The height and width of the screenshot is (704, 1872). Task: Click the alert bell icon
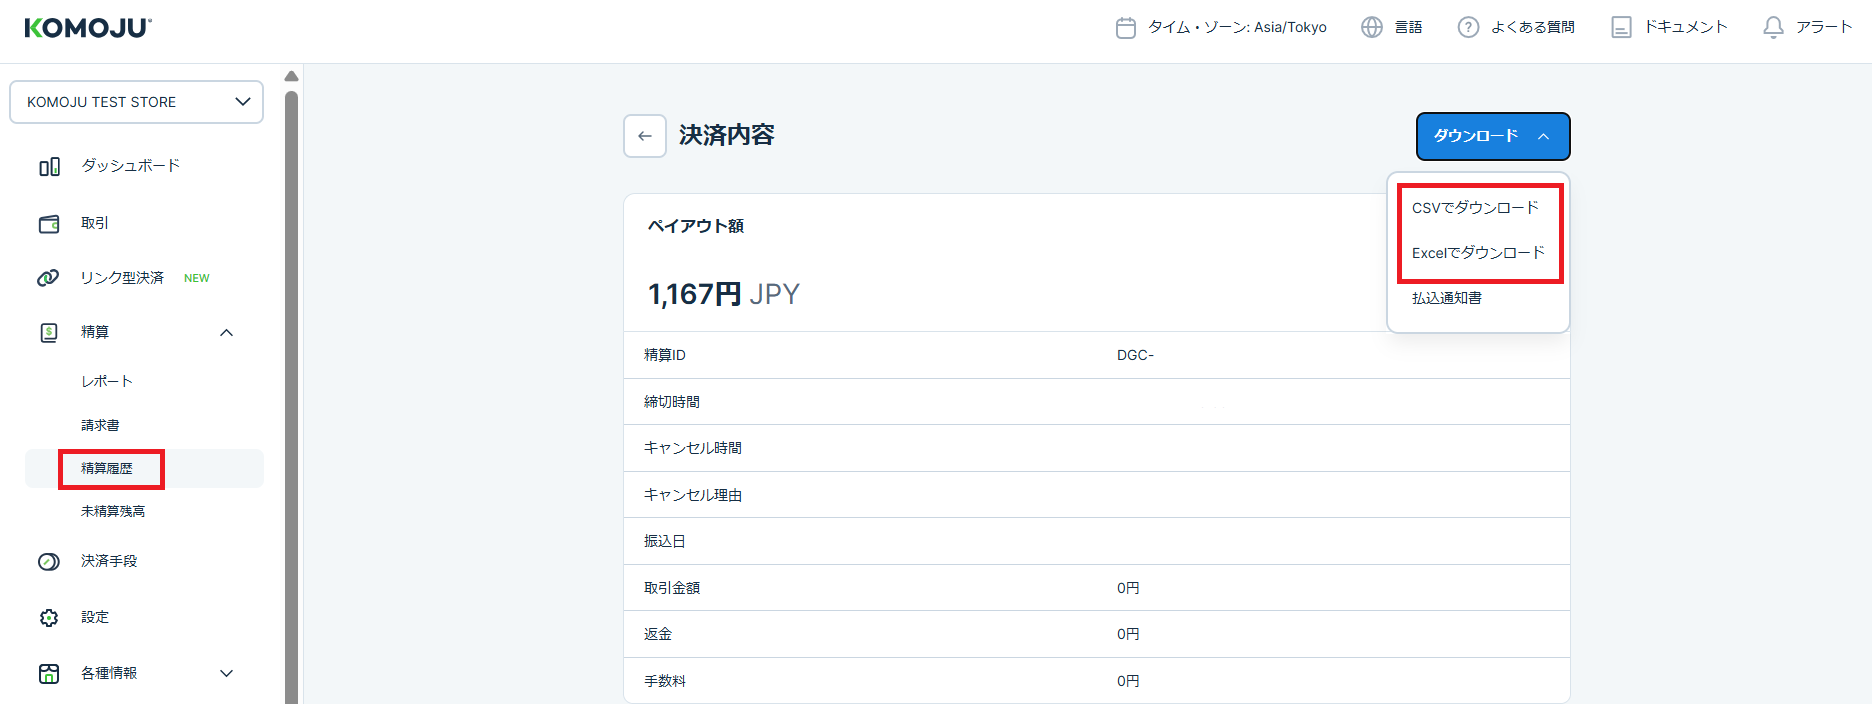coord(1773,28)
